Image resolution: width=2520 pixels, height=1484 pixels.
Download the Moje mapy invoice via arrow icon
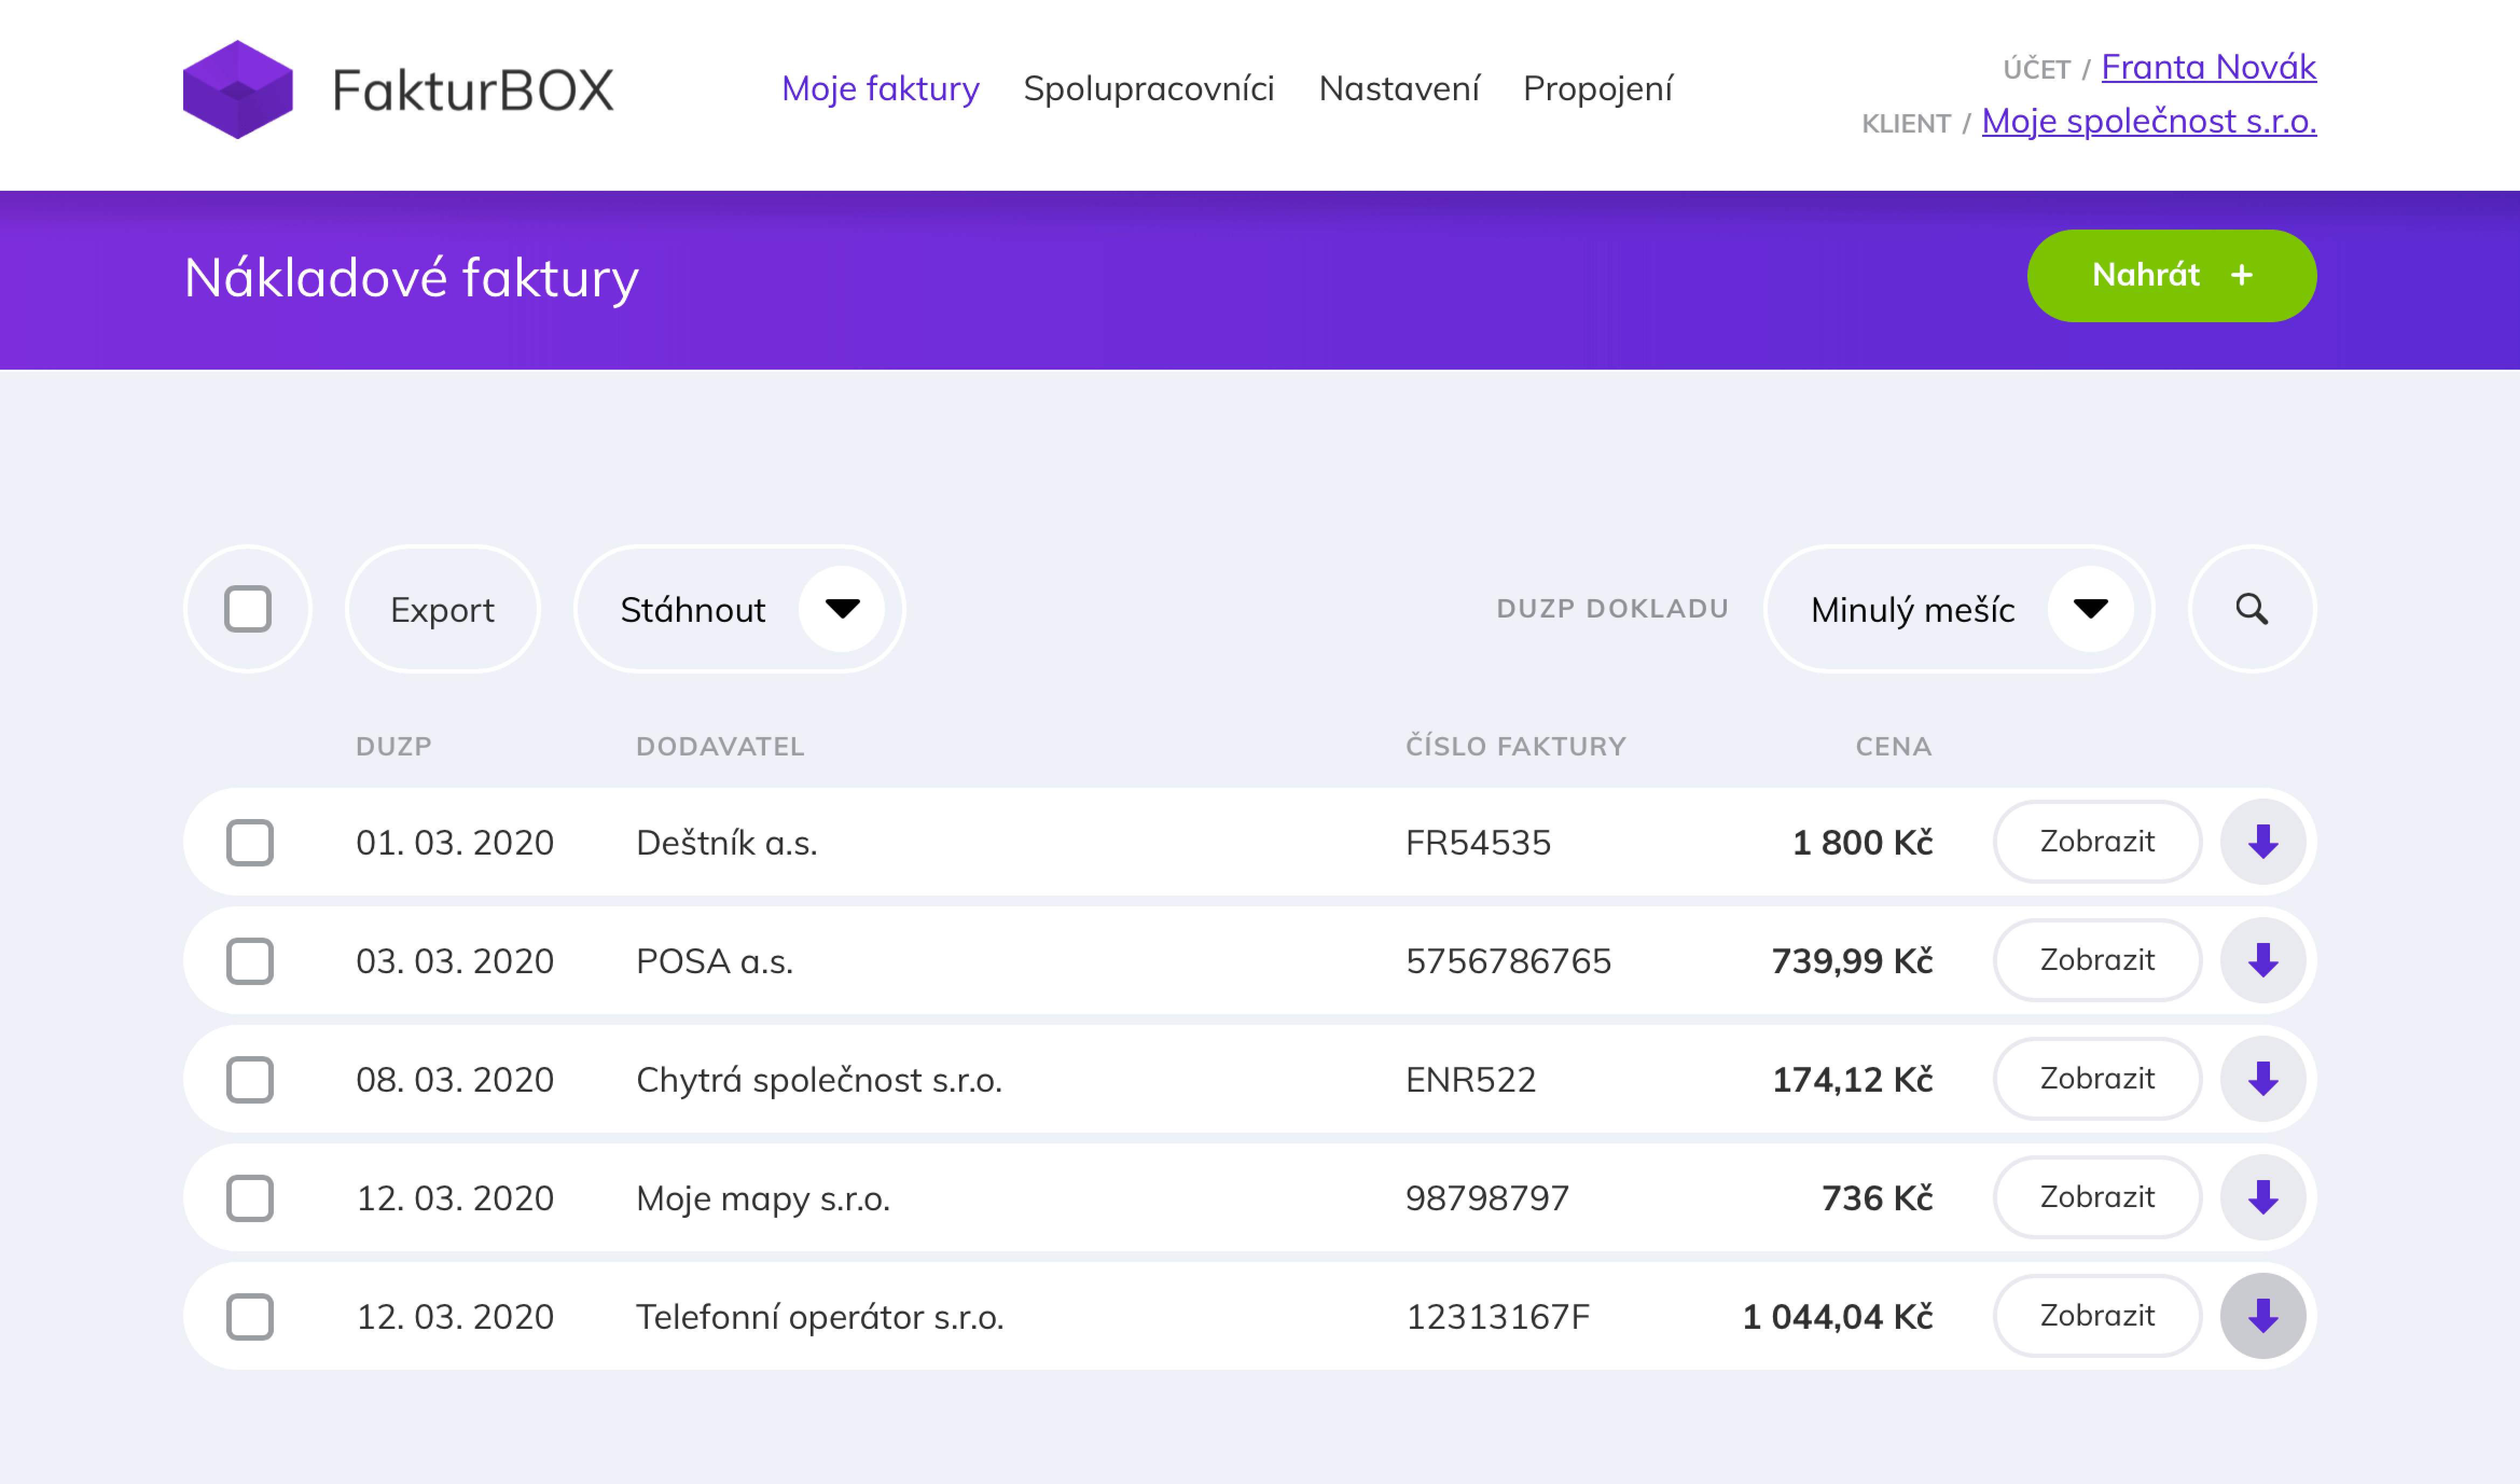(x=2263, y=1197)
